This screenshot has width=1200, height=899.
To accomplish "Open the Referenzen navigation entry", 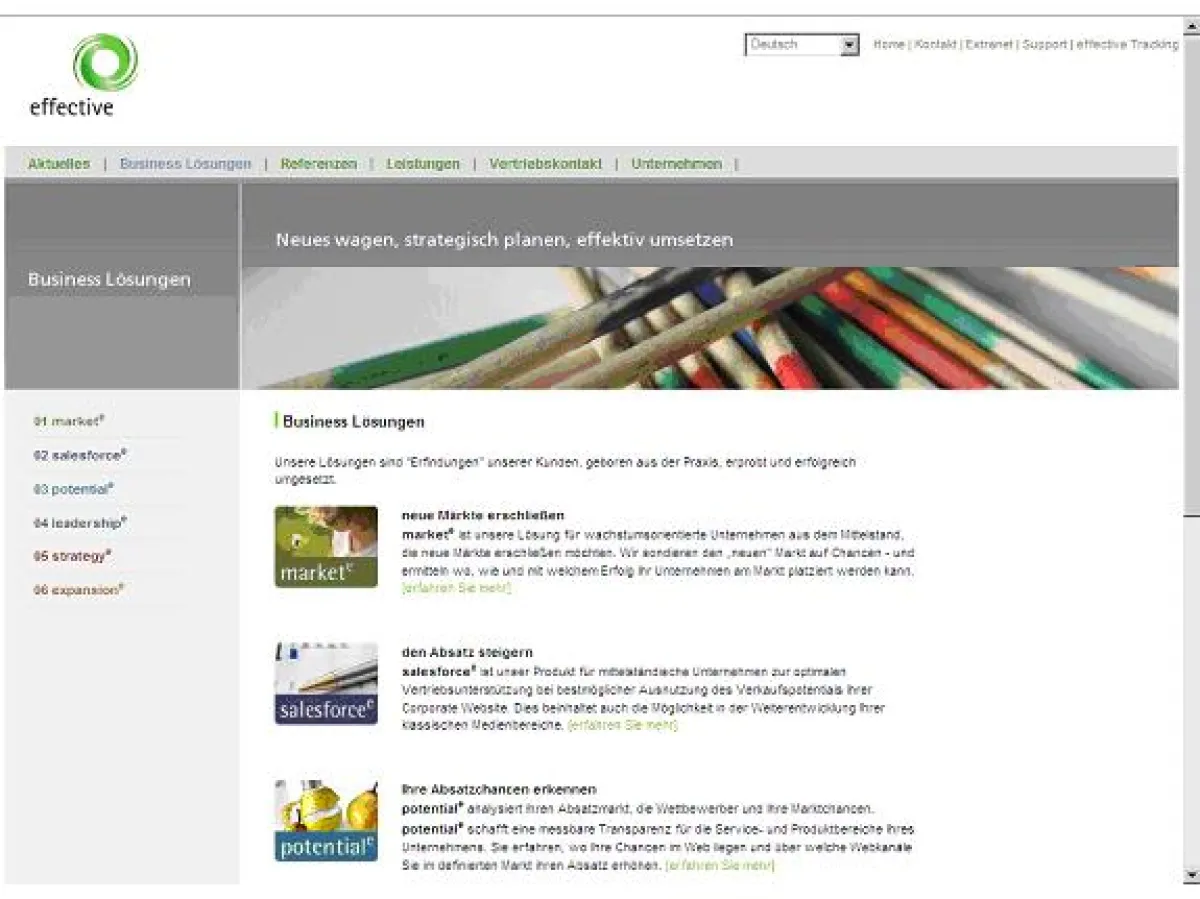I will click(319, 163).
